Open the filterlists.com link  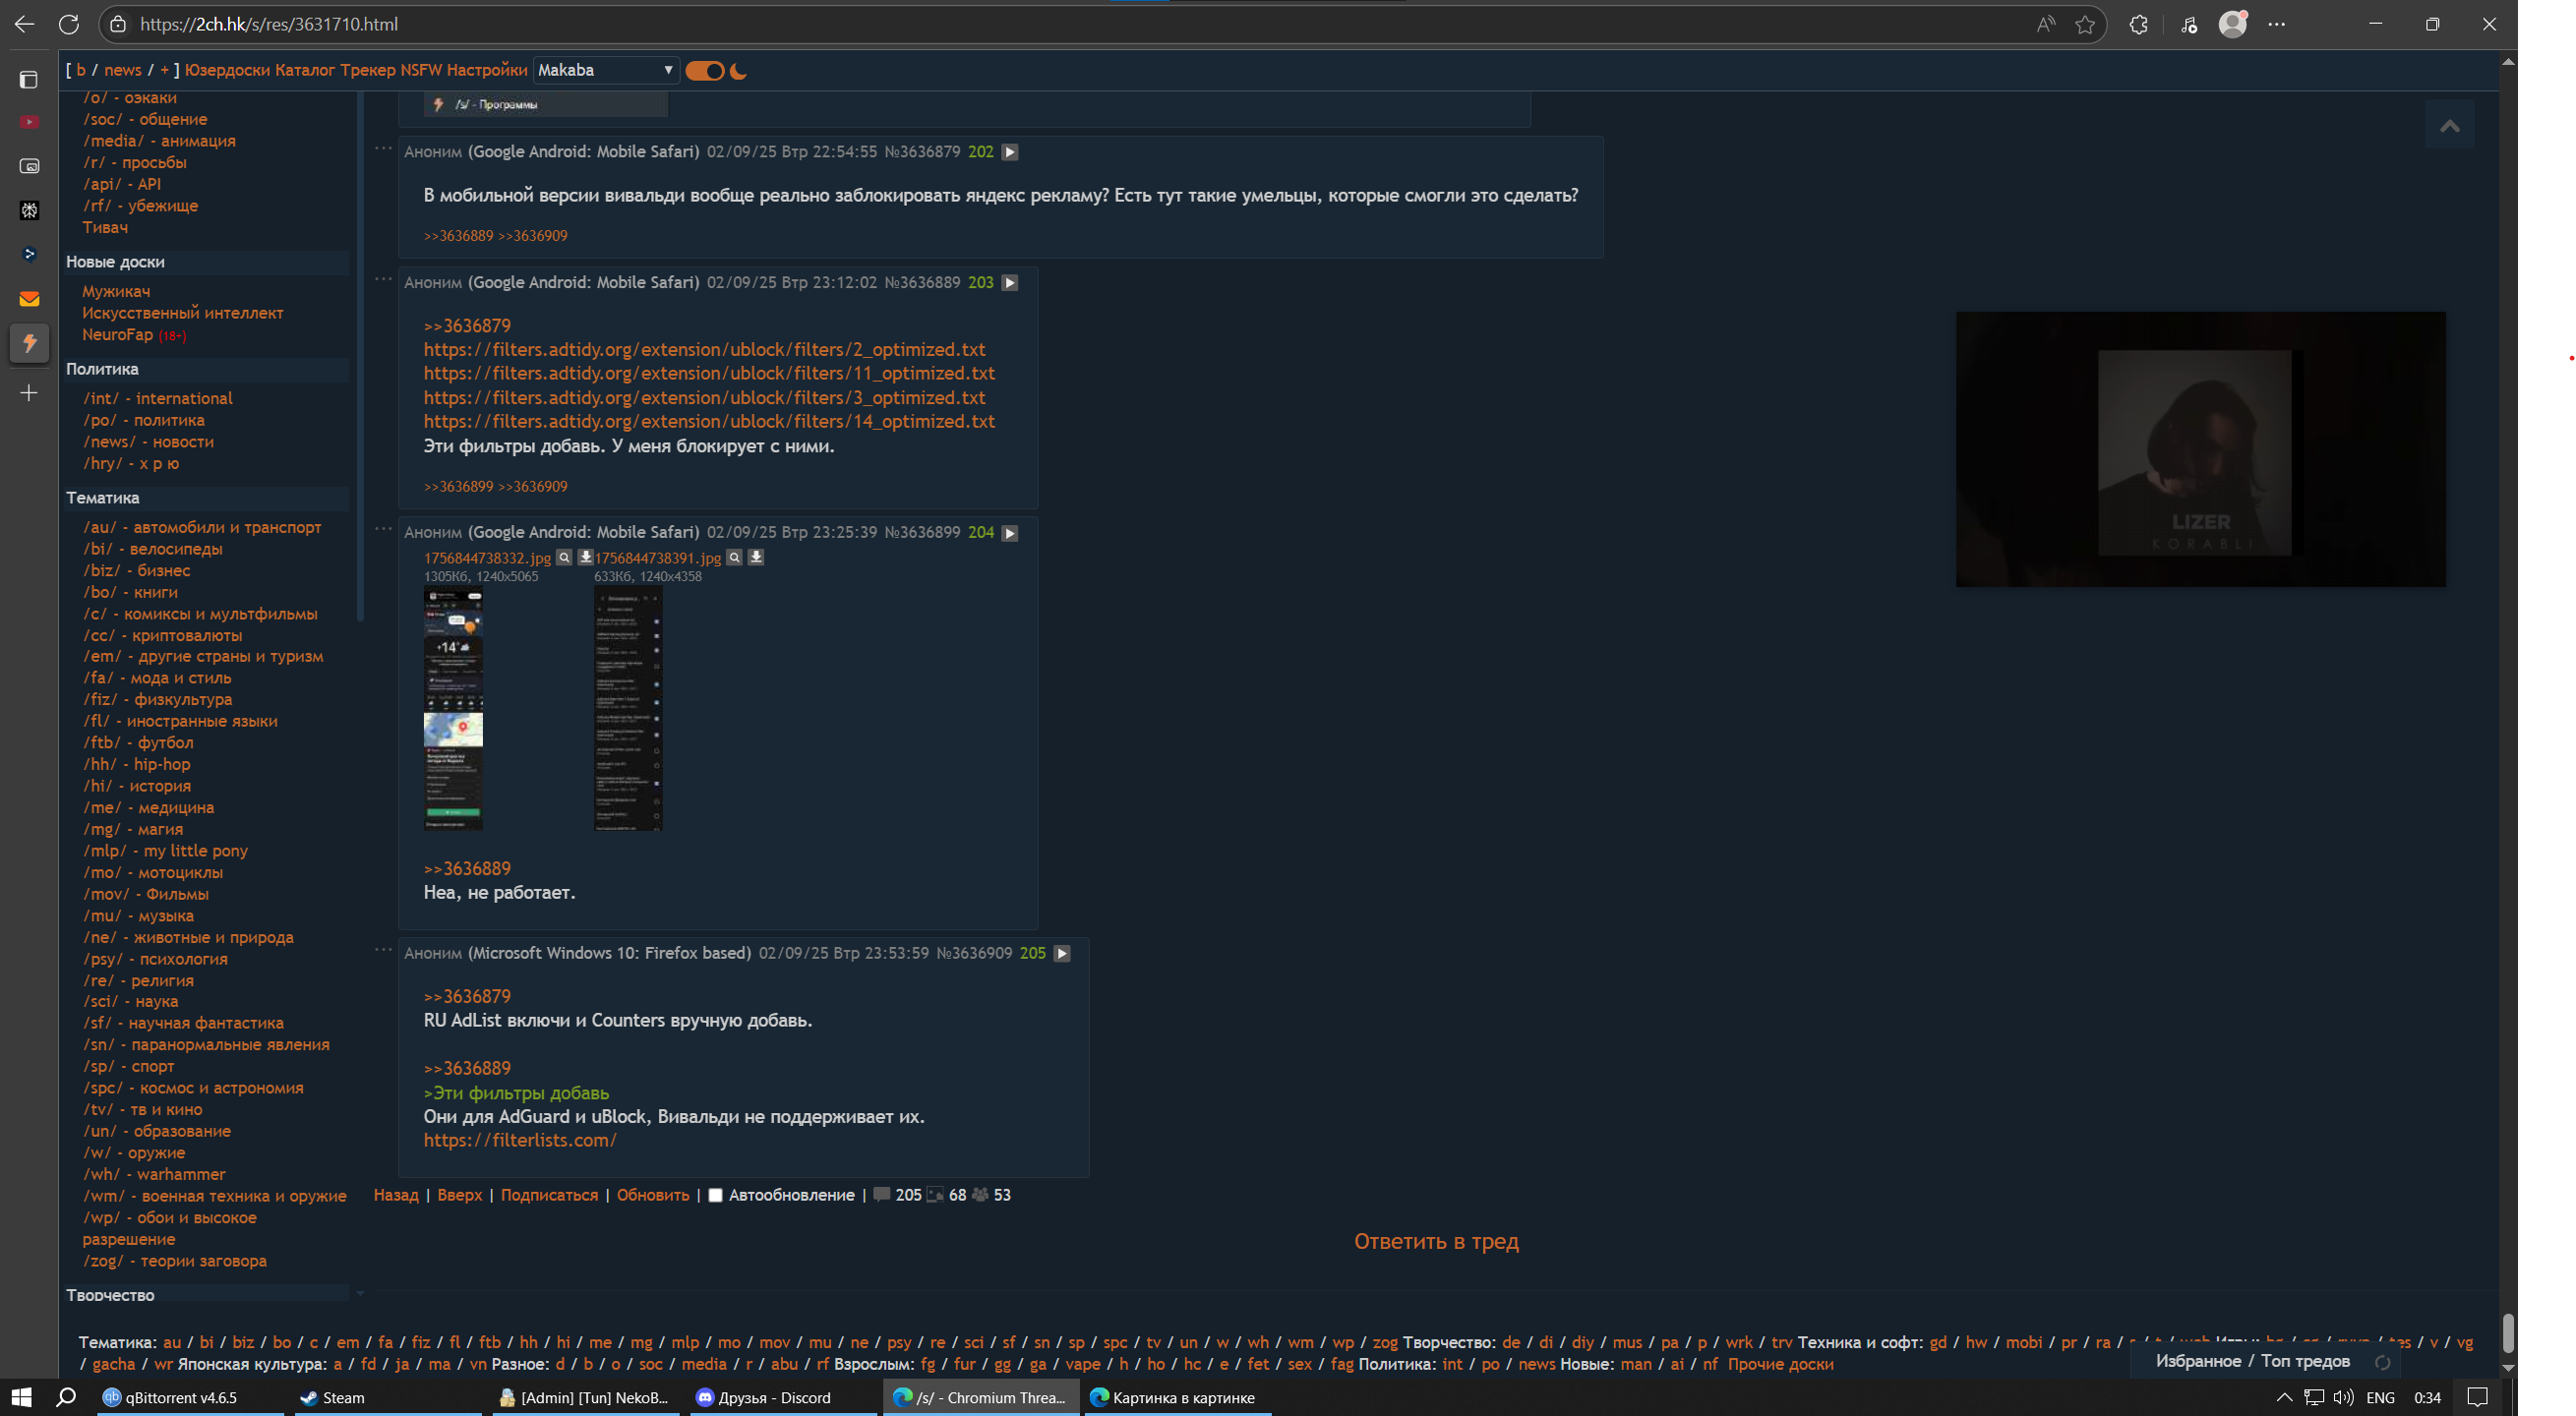(520, 1140)
